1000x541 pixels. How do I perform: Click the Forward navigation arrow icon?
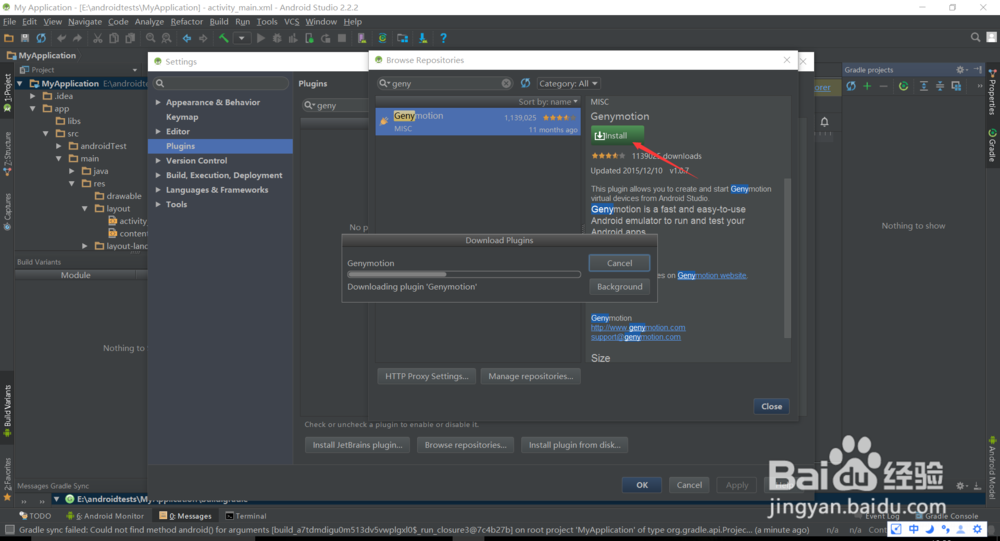(203, 38)
